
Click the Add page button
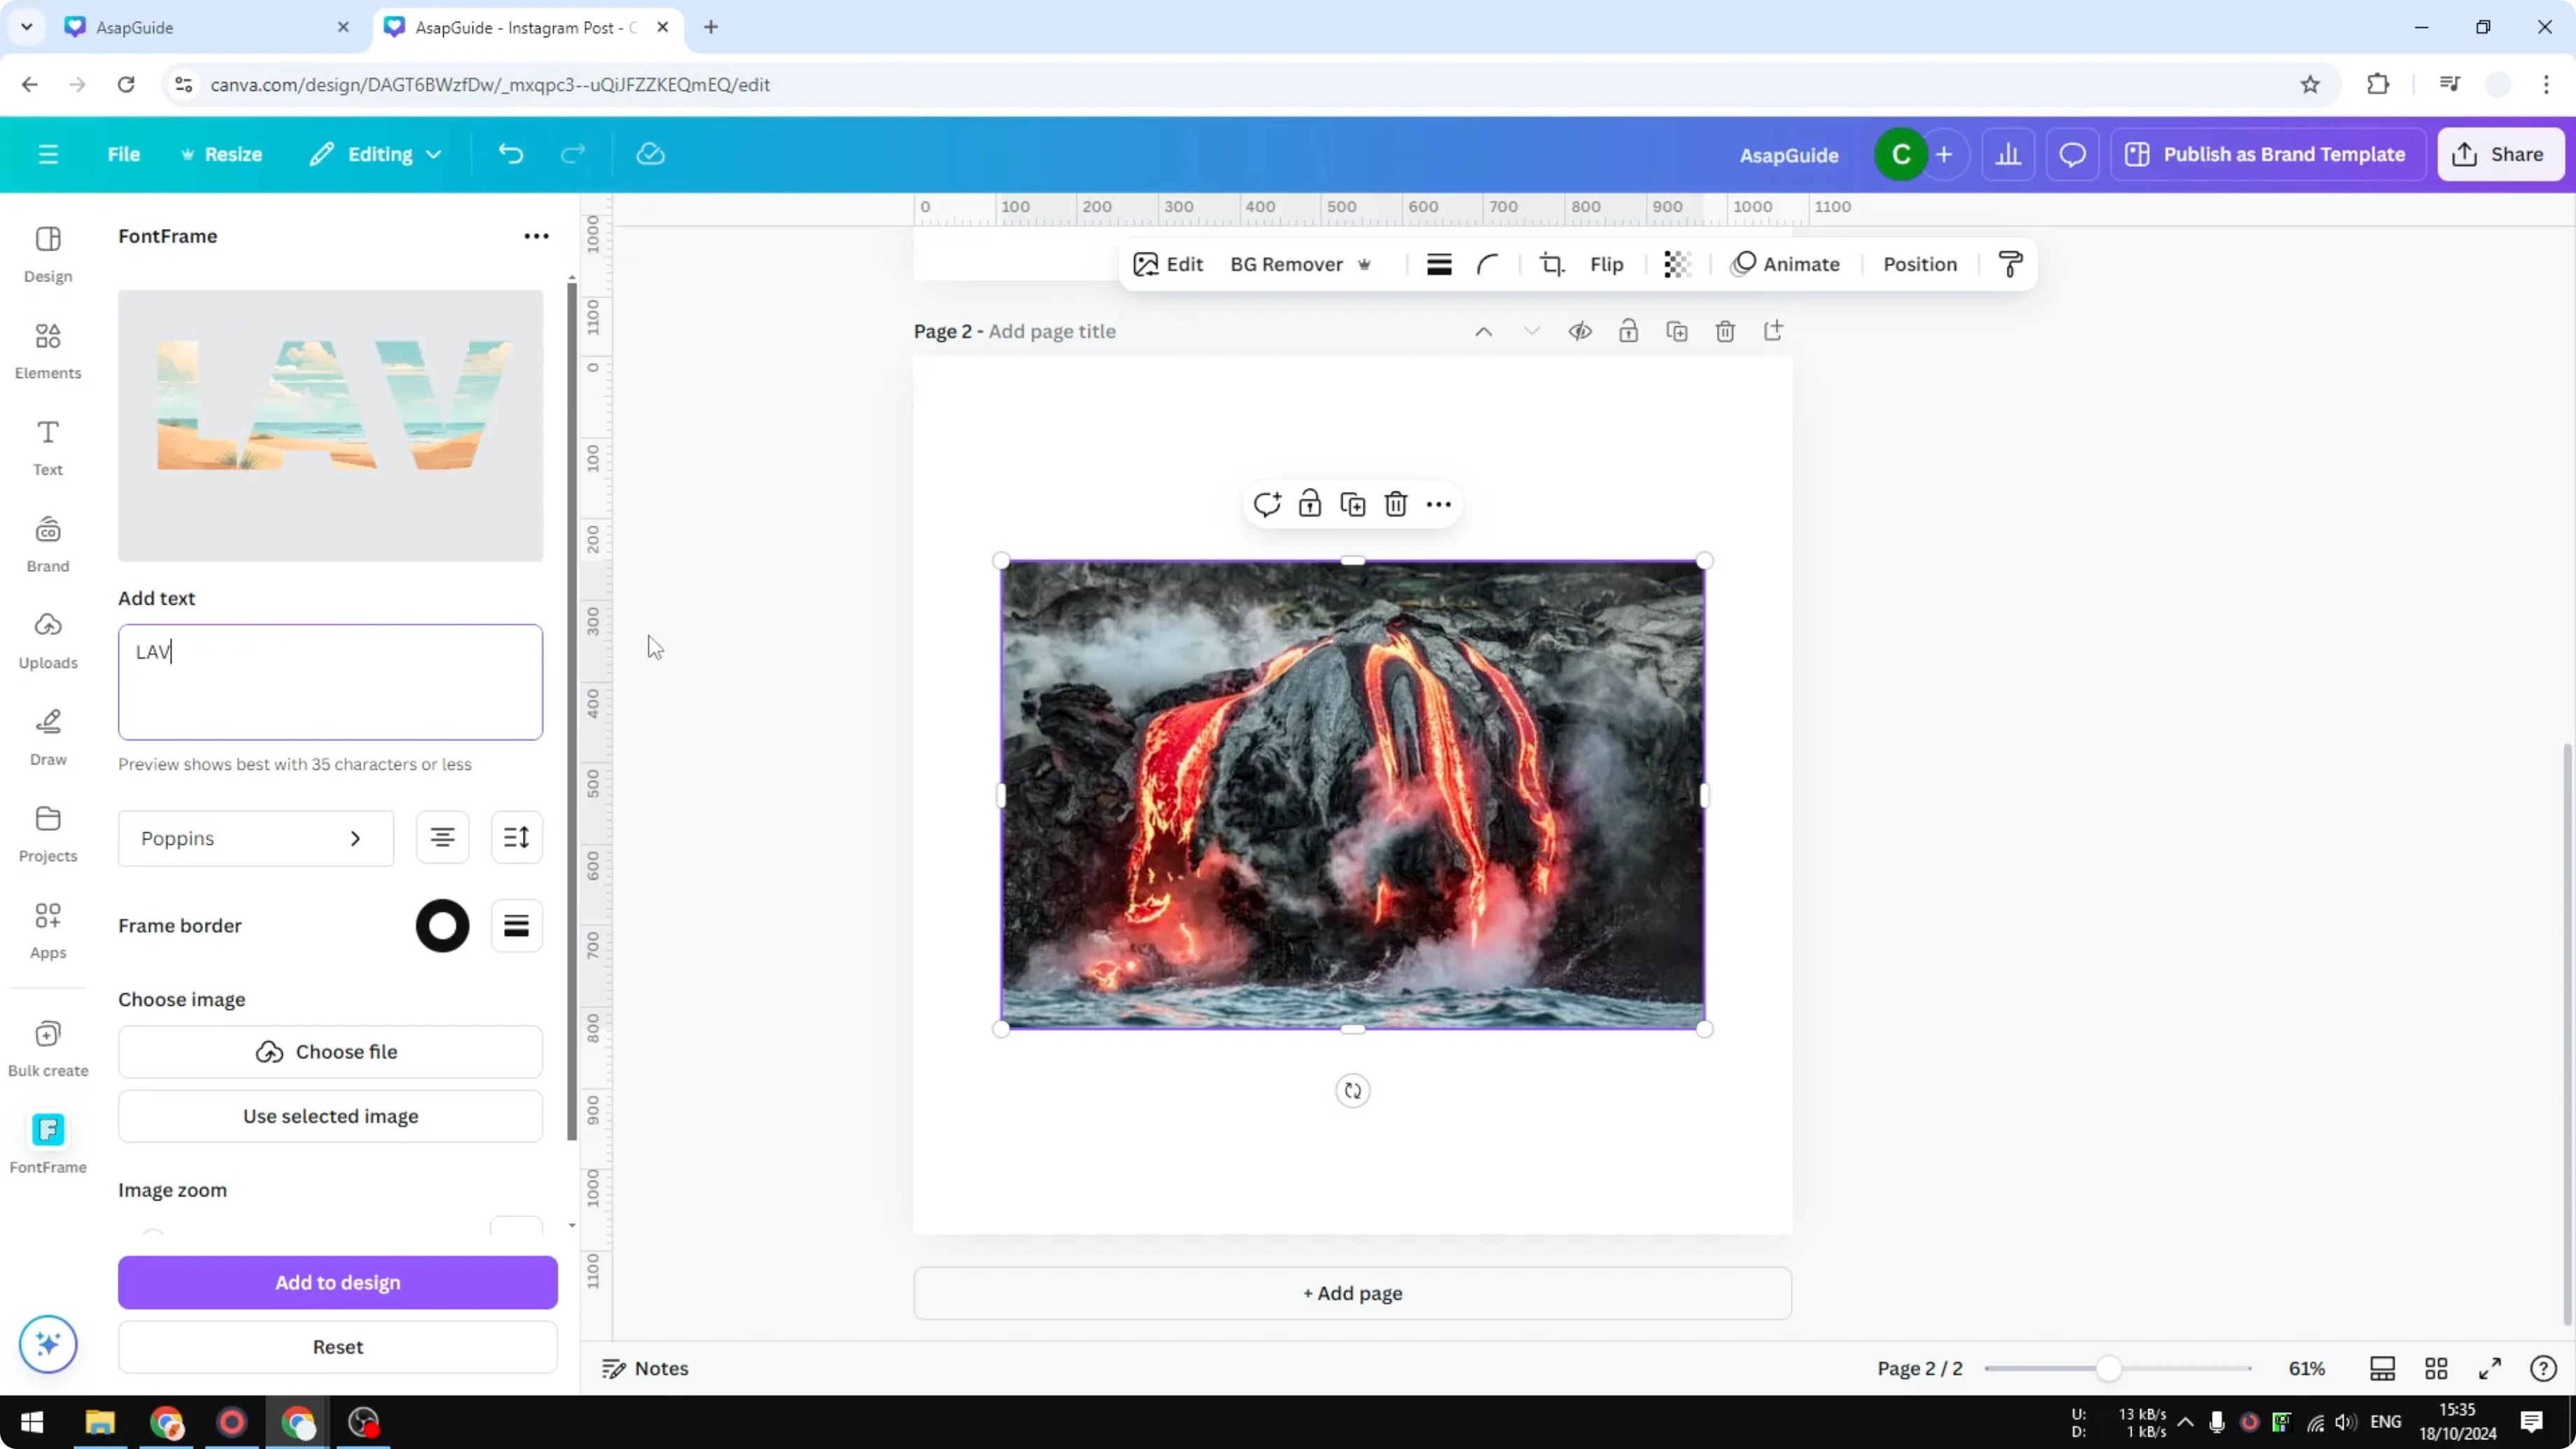click(1352, 1293)
